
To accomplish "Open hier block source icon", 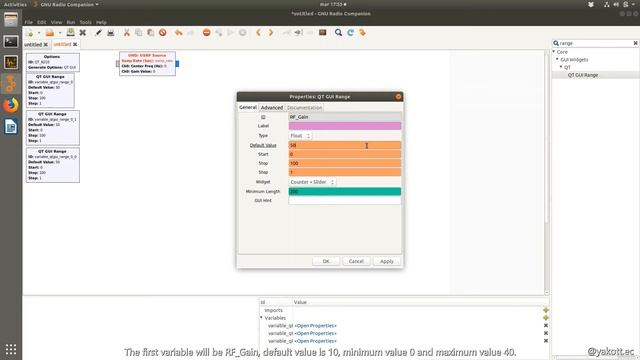I will pos(362,33).
